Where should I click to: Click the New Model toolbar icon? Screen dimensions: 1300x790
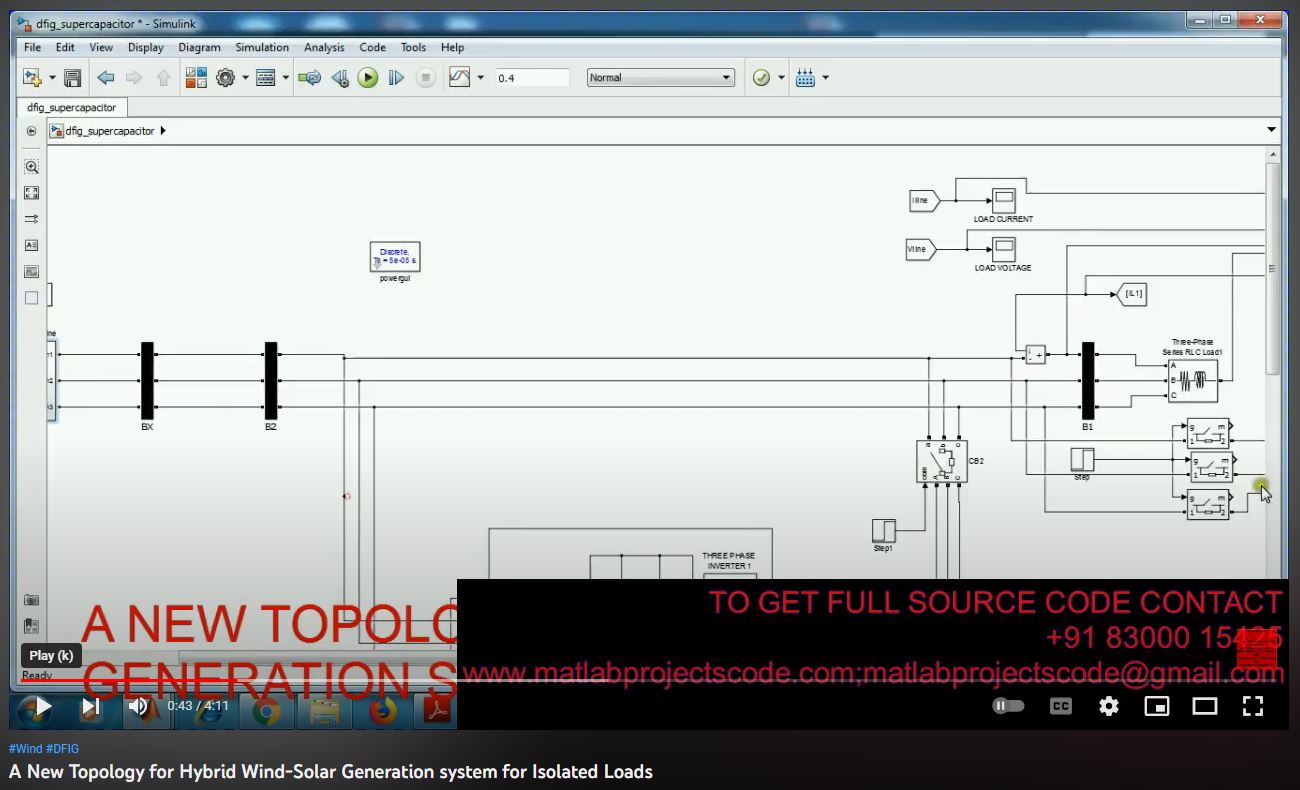click(x=31, y=78)
